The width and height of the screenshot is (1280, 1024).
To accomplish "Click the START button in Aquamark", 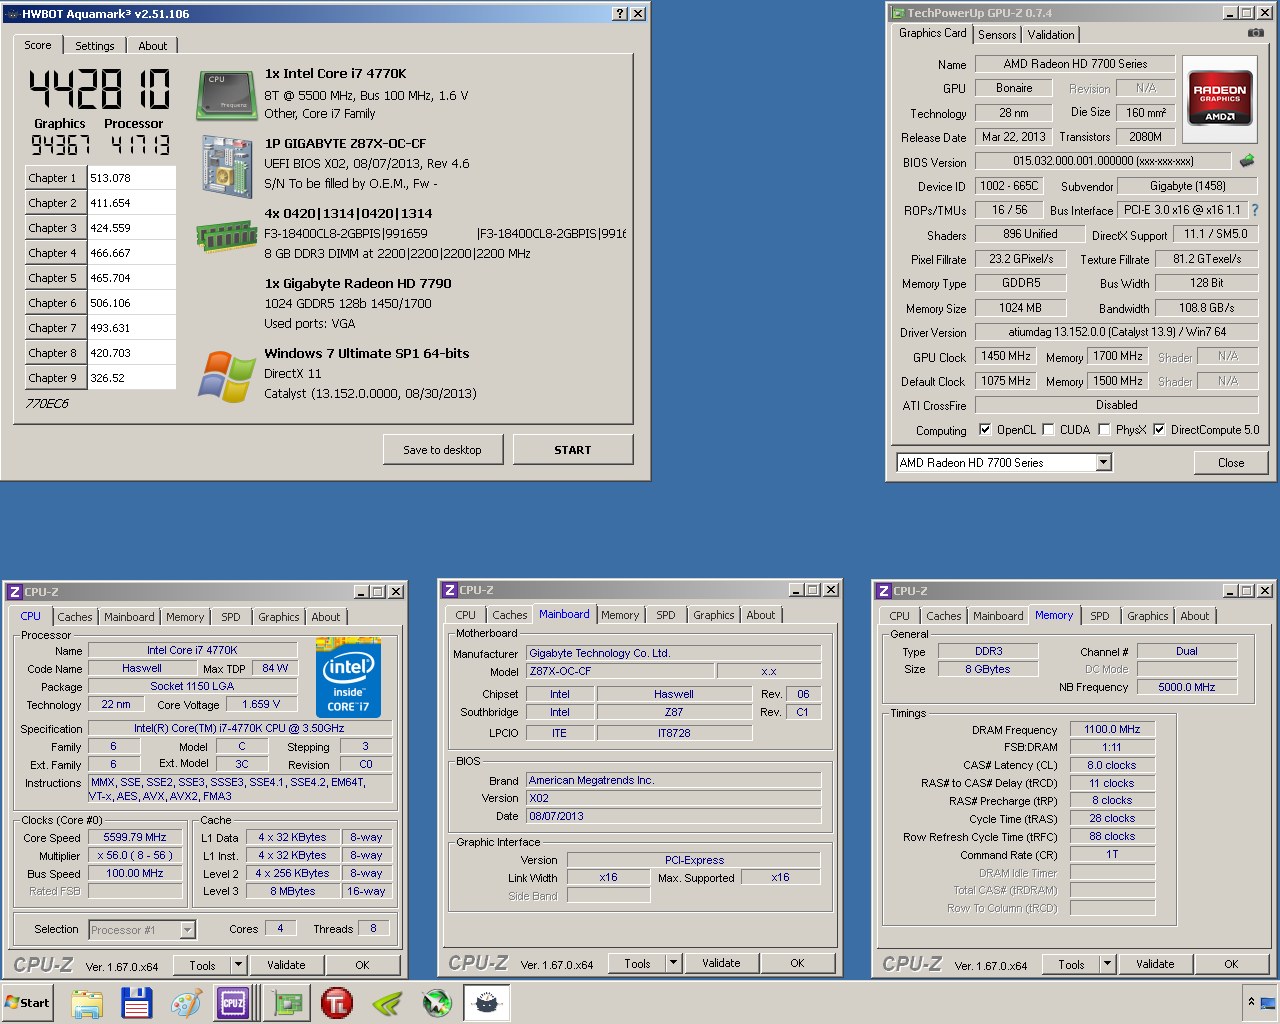I will (573, 450).
